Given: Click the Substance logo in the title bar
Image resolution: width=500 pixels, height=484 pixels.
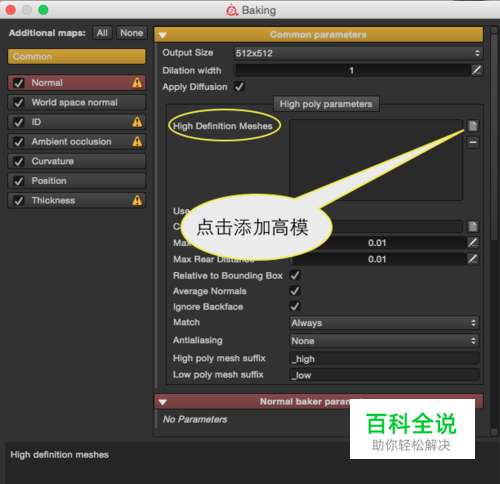Looking at the screenshot, I should click(232, 10).
